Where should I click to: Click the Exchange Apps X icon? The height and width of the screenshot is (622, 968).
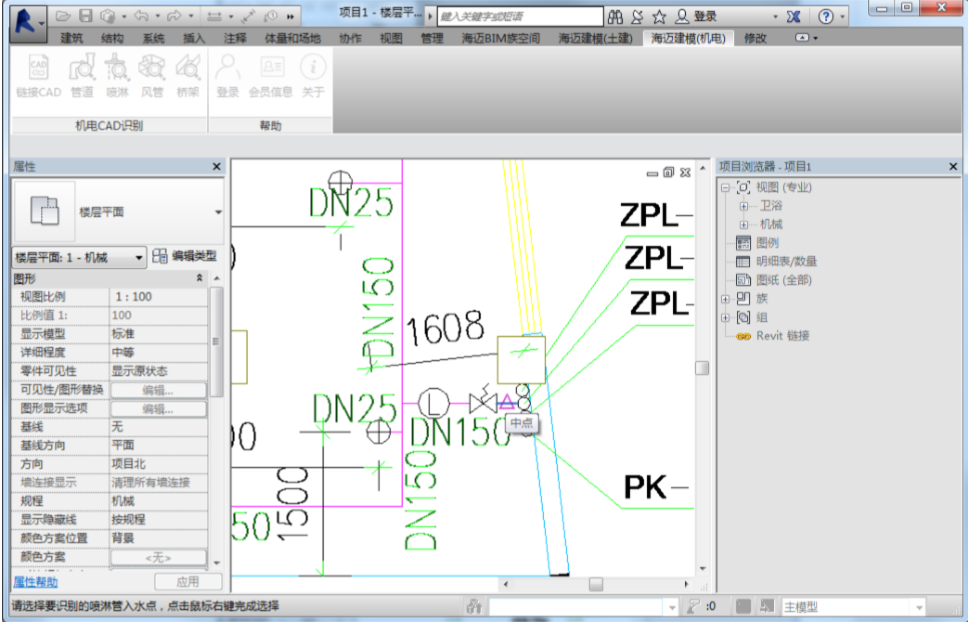tap(794, 17)
